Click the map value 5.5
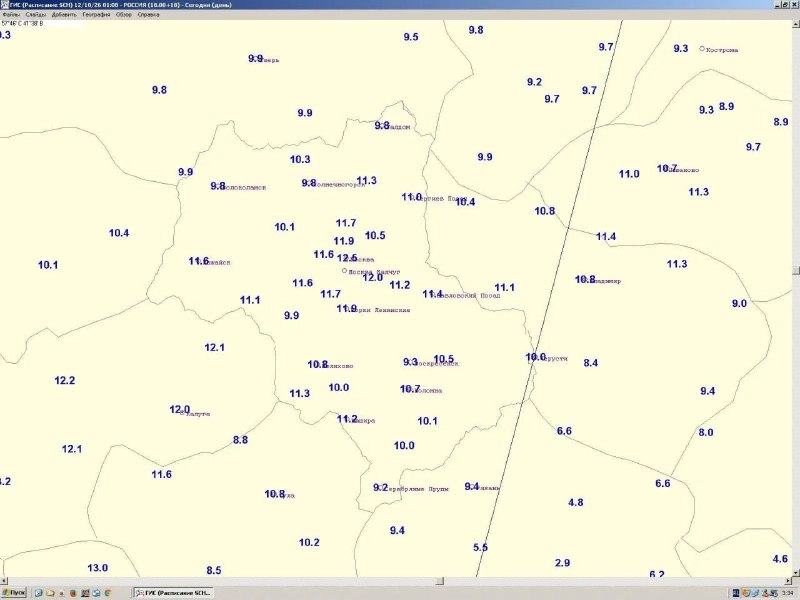This screenshot has height=600, width=800. (480, 547)
